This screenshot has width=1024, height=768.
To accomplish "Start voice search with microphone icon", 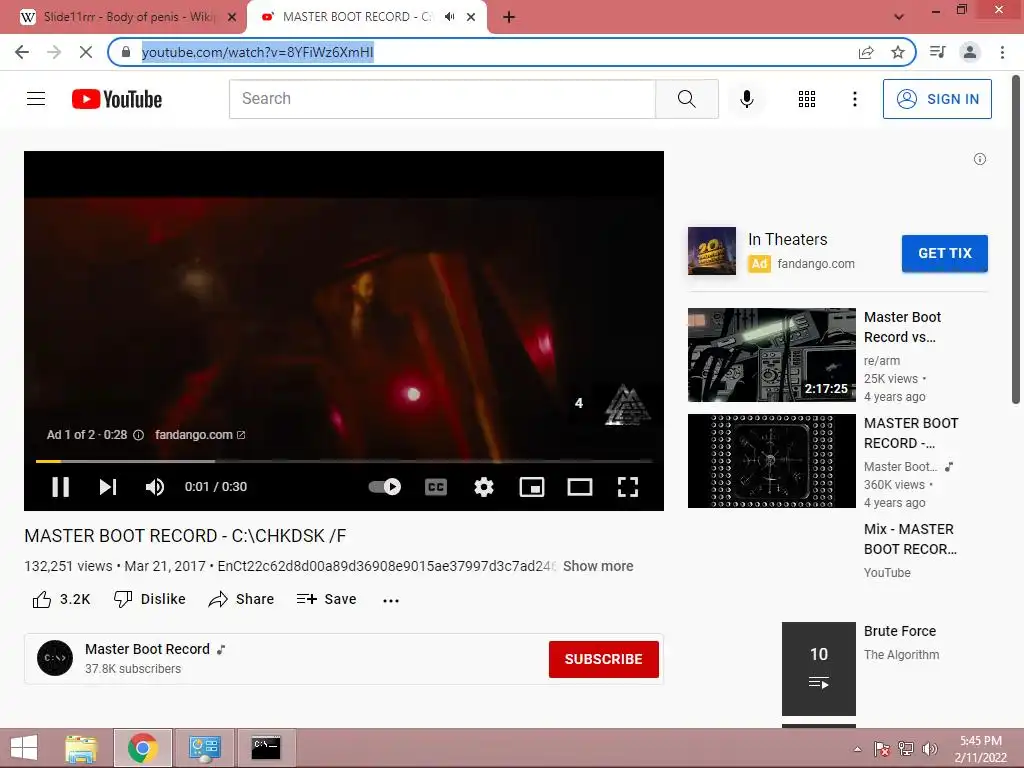I will pyautogui.click(x=746, y=99).
